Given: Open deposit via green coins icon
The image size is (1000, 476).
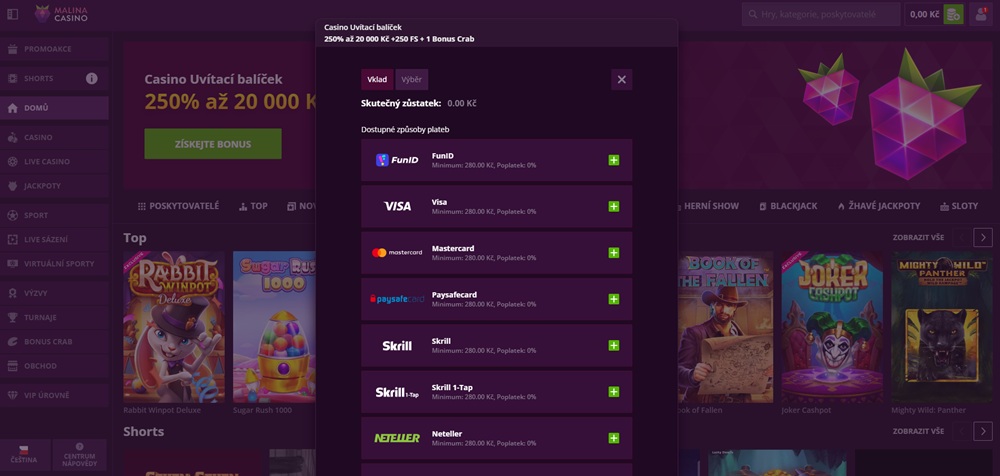Looking at the screenshot, I should coord(953,14).
